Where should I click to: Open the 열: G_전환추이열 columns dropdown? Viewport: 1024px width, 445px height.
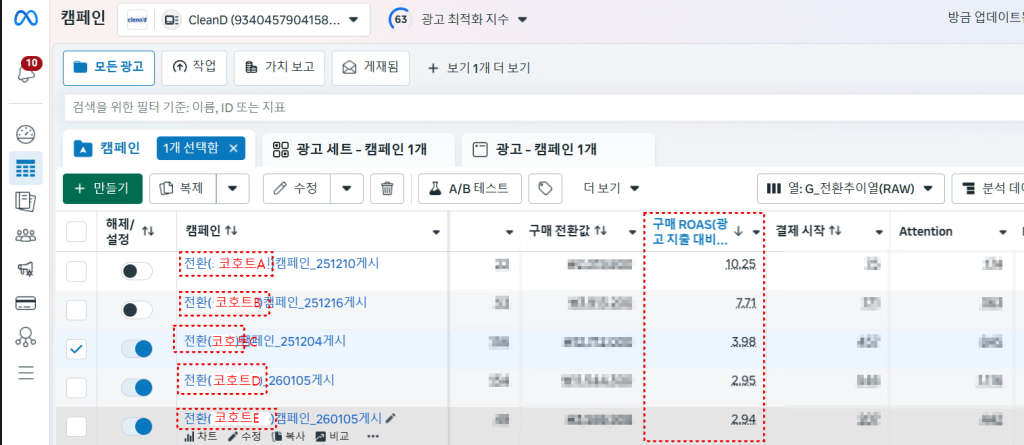(850, 188)
